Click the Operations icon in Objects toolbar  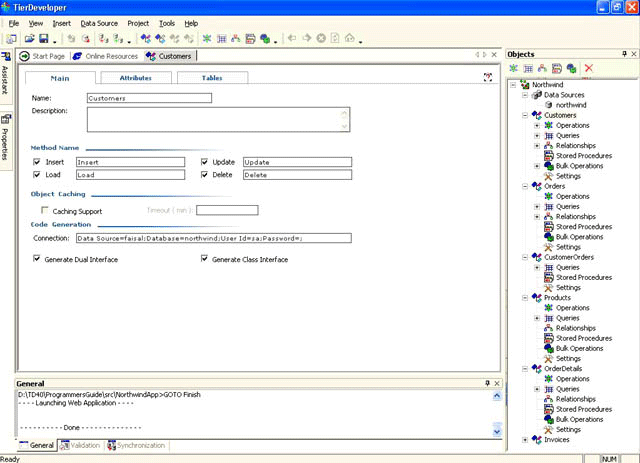tap(514, 68)
